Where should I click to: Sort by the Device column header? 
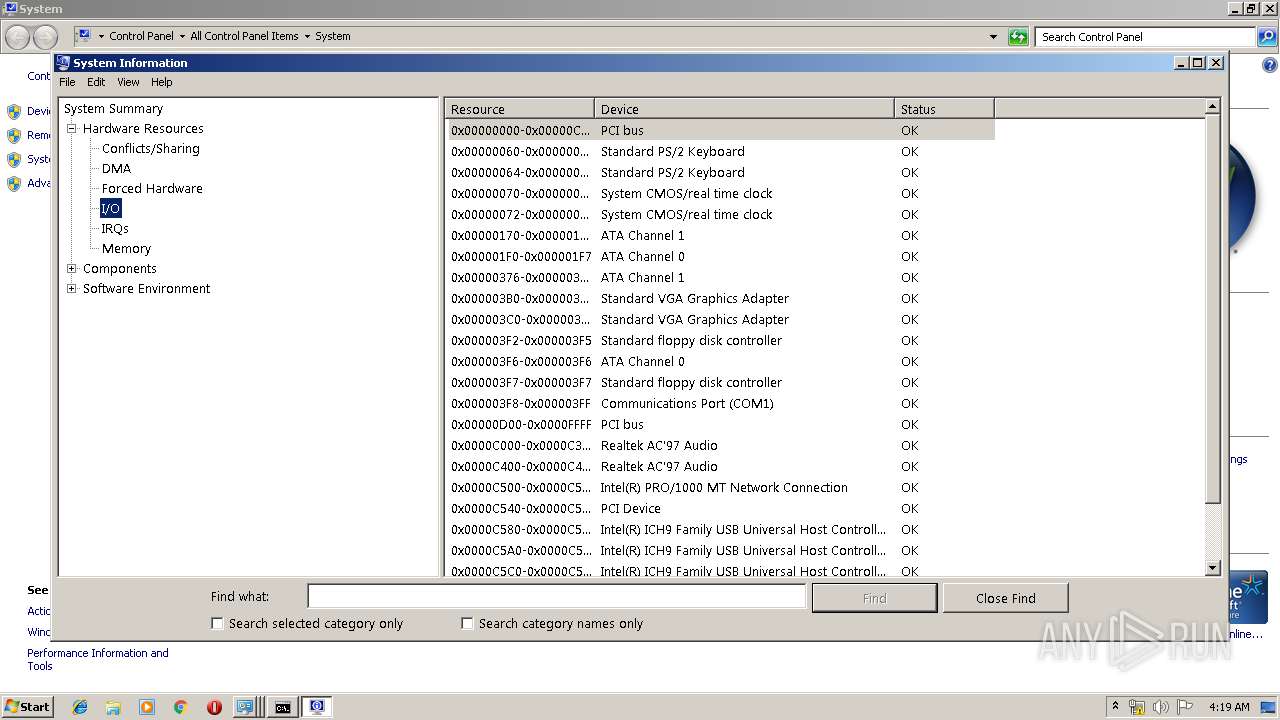click(744, 109)
